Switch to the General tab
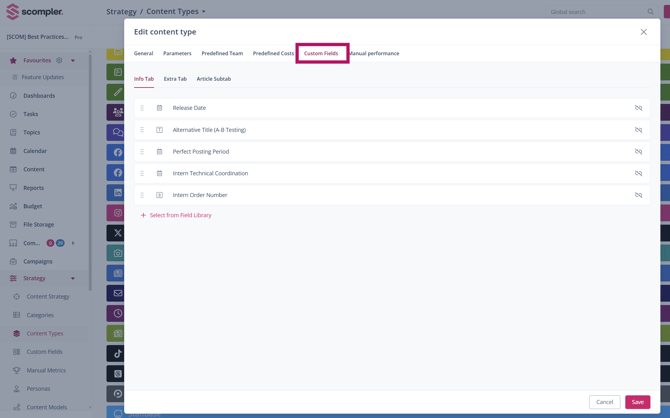 click(144, 53)
